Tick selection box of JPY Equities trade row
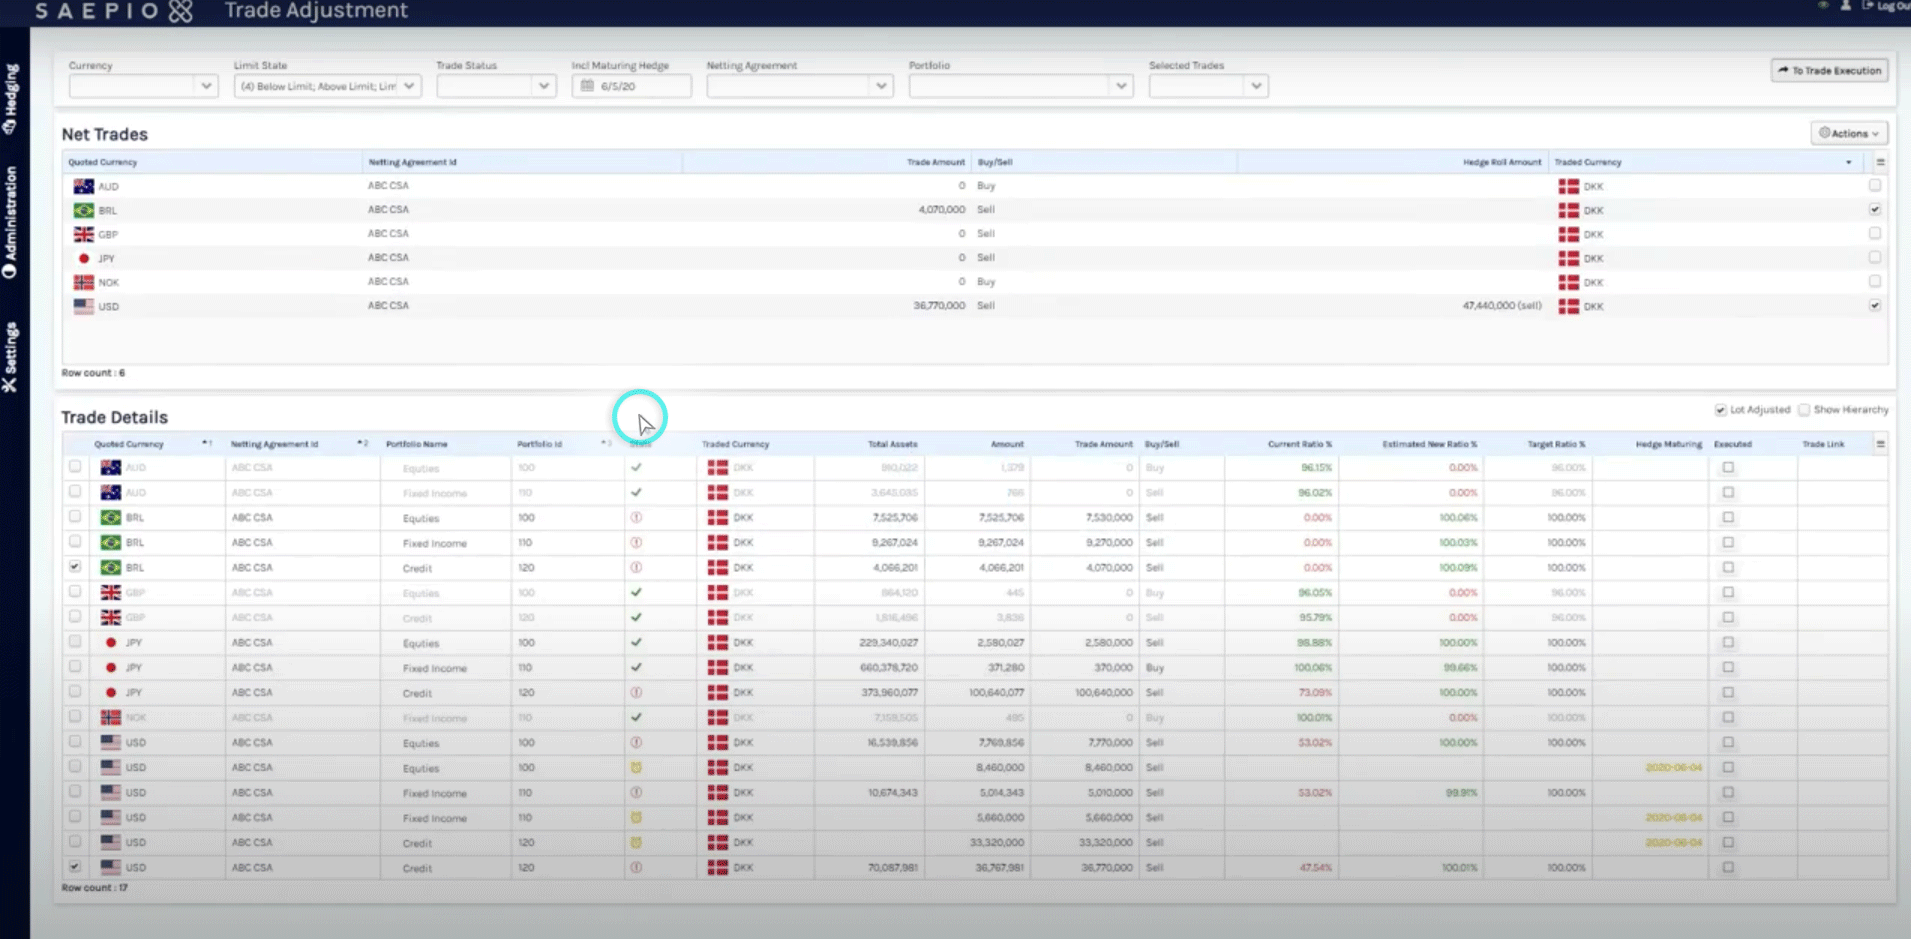 tap(75, 641)
